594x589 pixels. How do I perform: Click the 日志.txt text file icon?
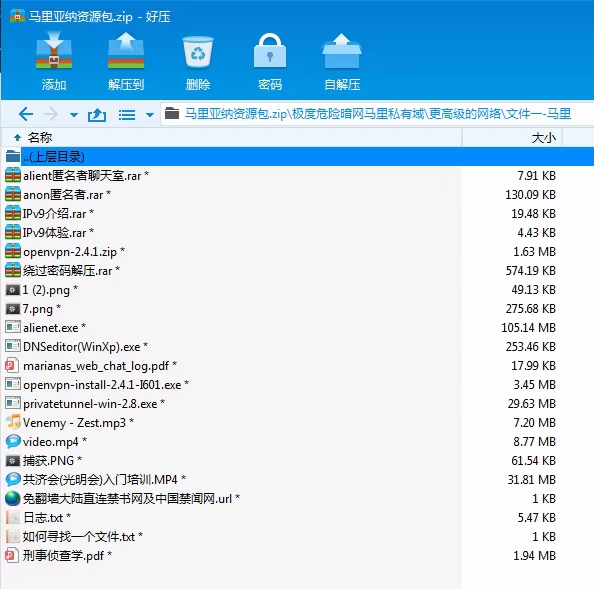(13, 517)
